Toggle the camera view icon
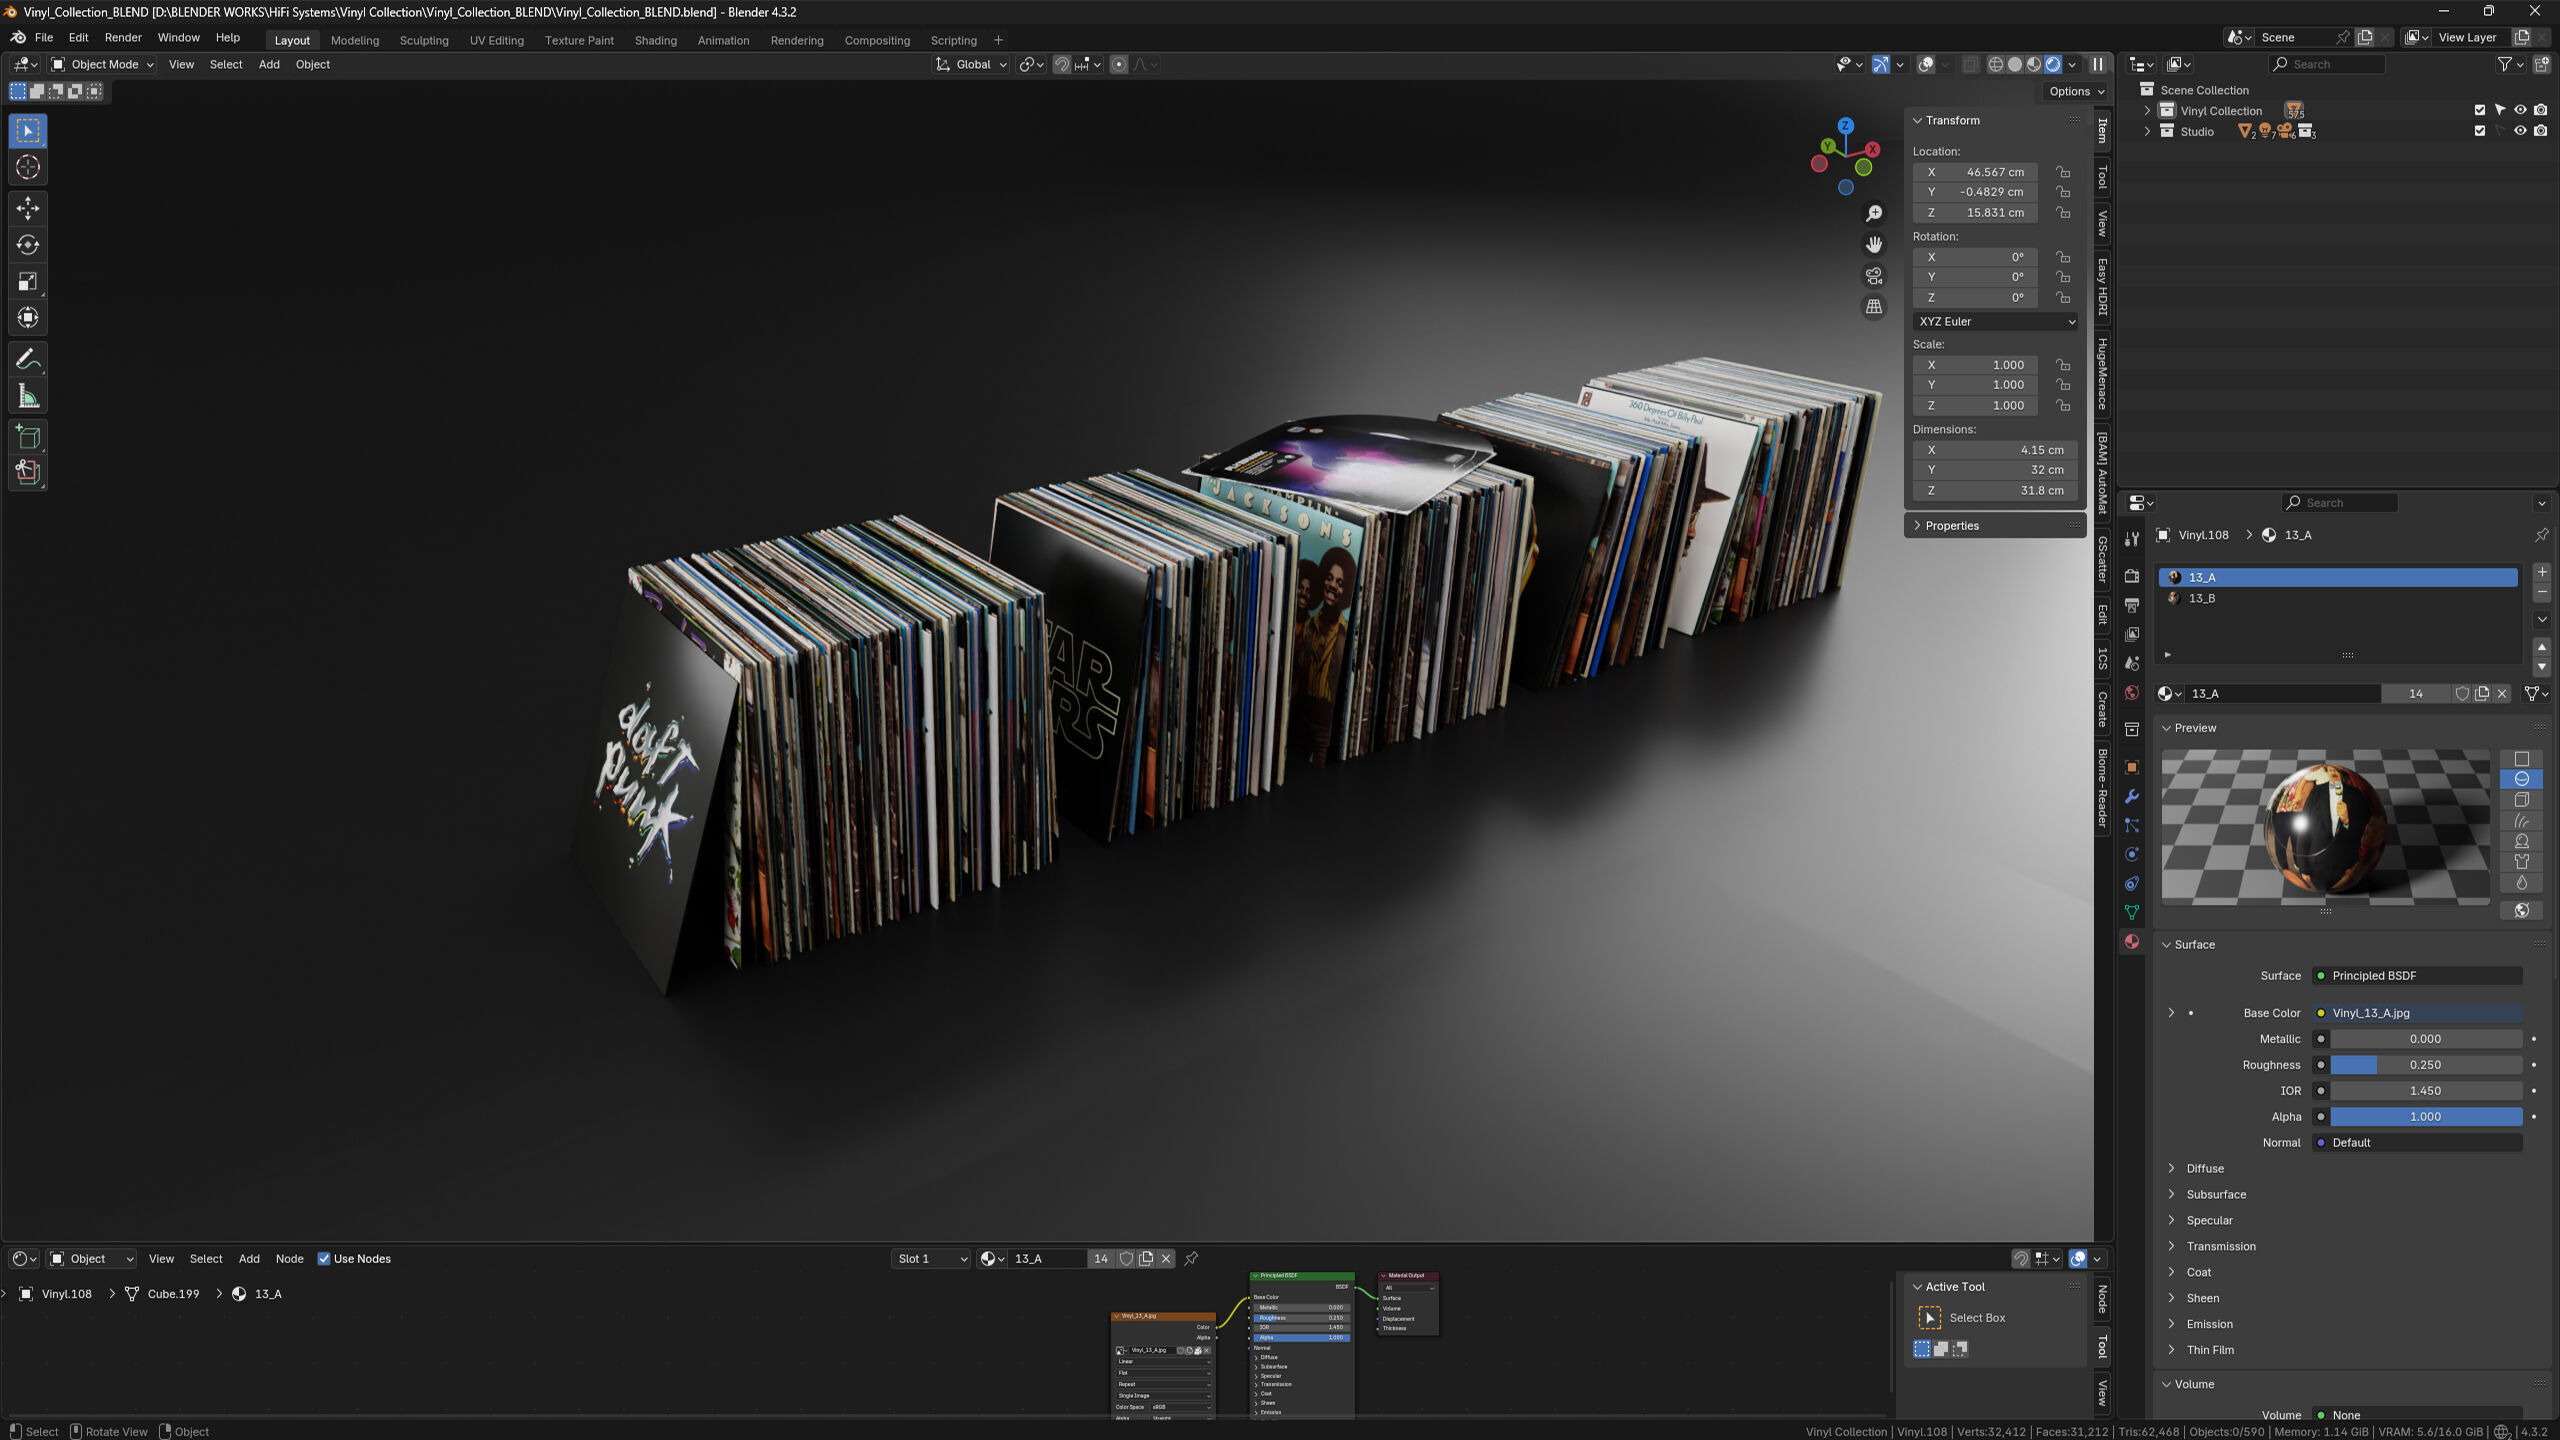 (x=1874, y=276)
